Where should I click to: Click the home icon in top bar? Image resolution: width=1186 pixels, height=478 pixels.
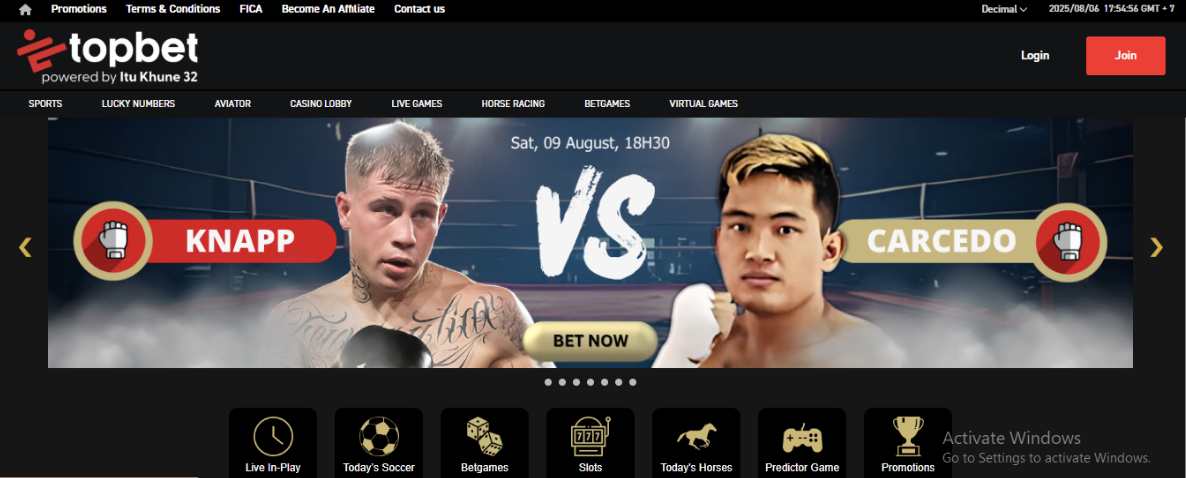(x=26, y=9)
